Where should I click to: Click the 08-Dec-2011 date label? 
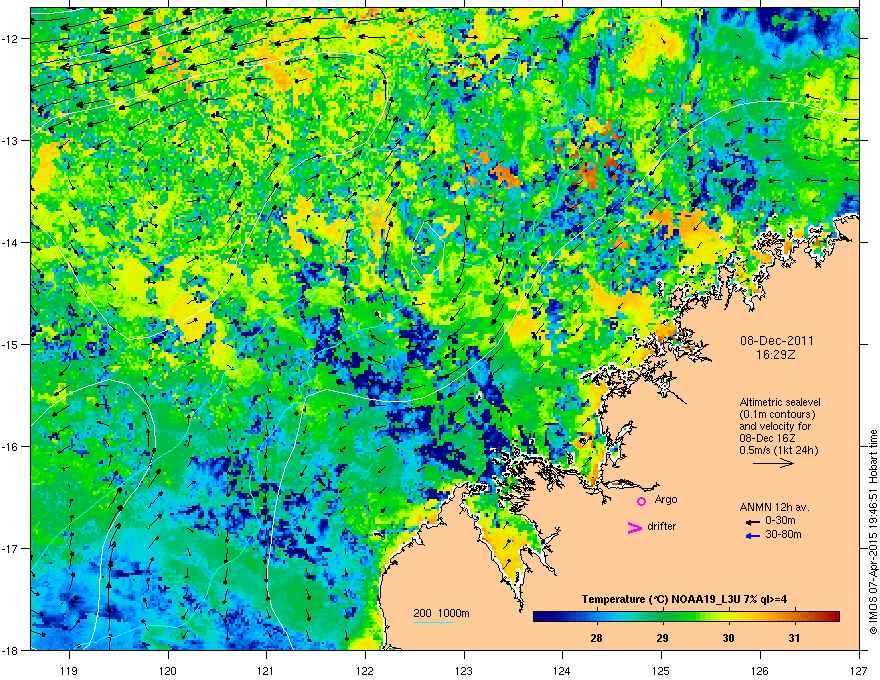(776, 341)
